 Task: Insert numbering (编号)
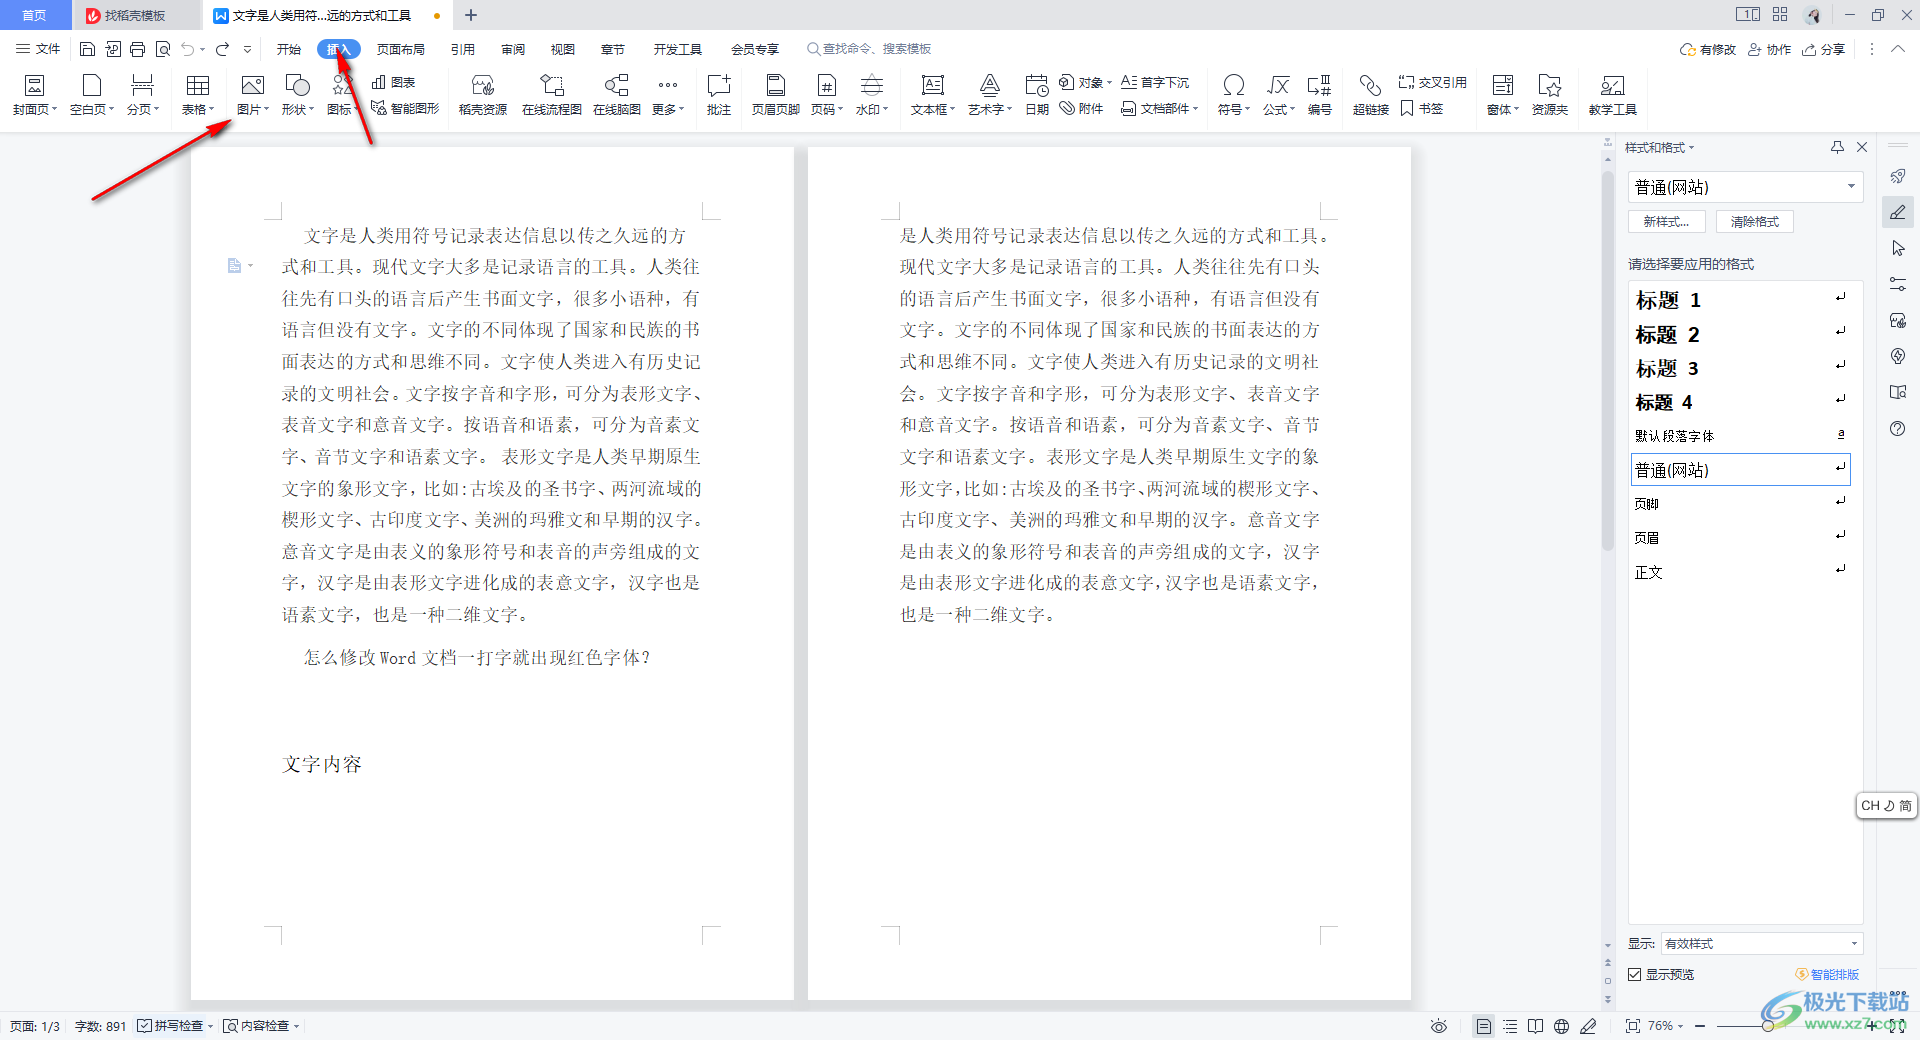(1320, 95)
